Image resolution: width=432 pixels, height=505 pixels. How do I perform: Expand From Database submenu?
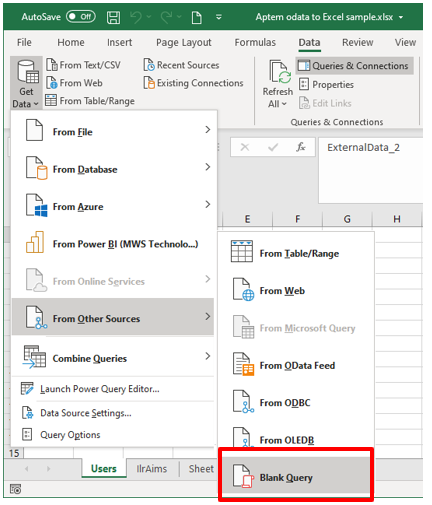point(113,169)
